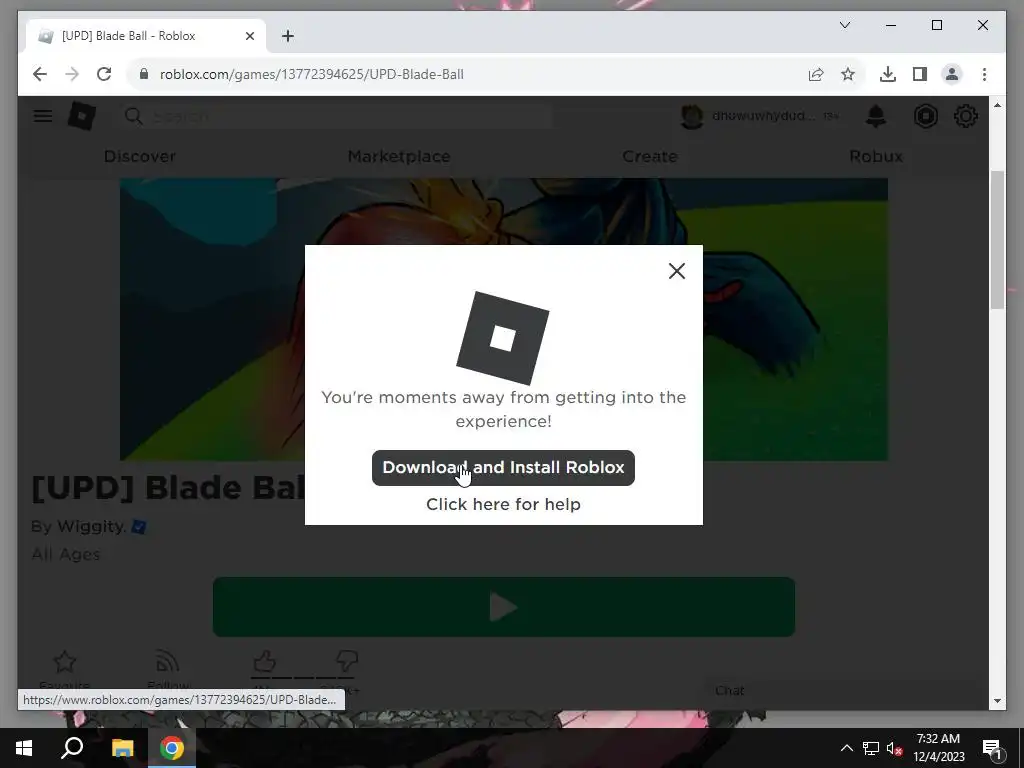Open the user avatar profile

click(x=692, y=116)
